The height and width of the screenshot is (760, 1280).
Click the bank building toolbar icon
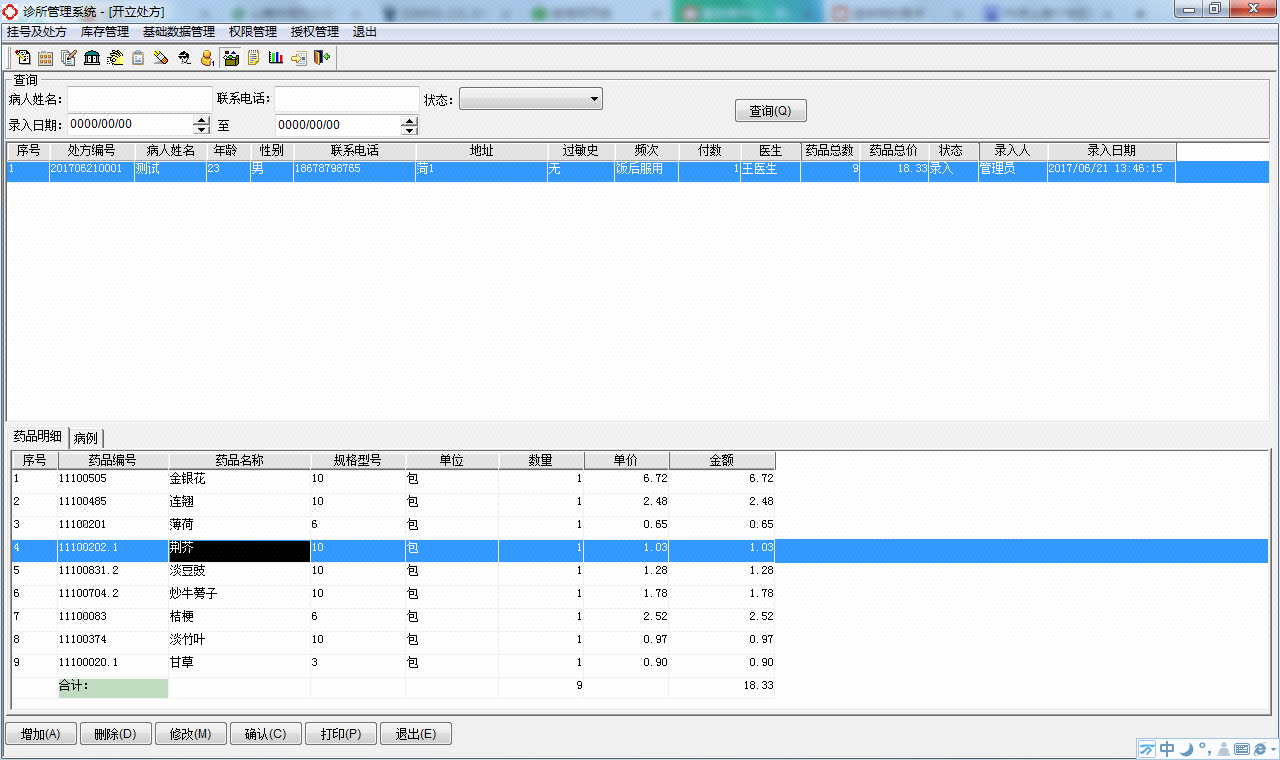92,58
